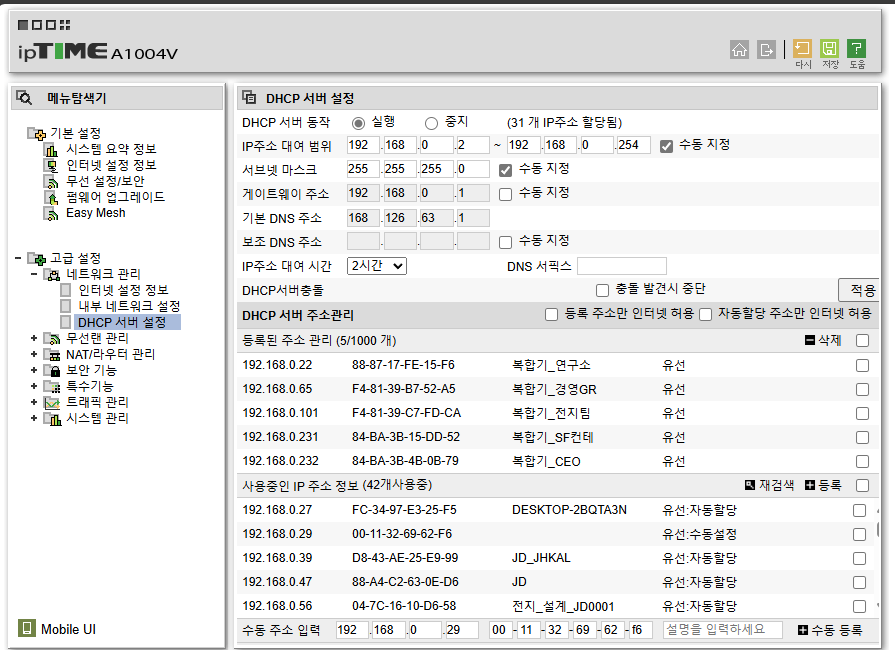Click the Easy Mesh icon
The width and height of the screenshot is (895, 650).
51,214
